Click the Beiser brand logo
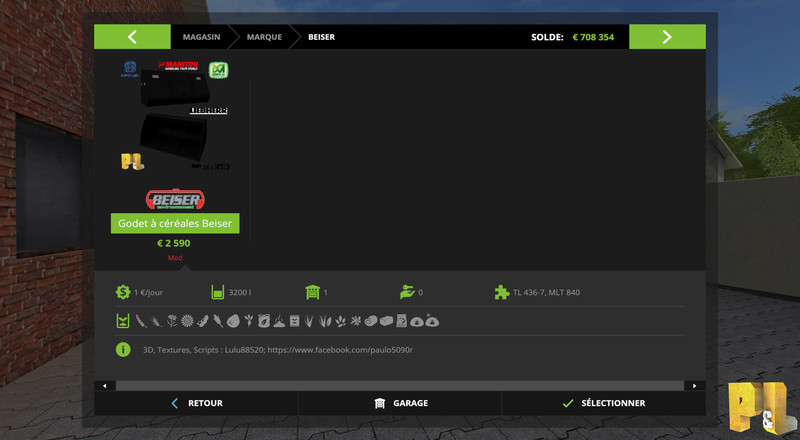The height and width of the screenshot is (440, 800). pos(175,199)
